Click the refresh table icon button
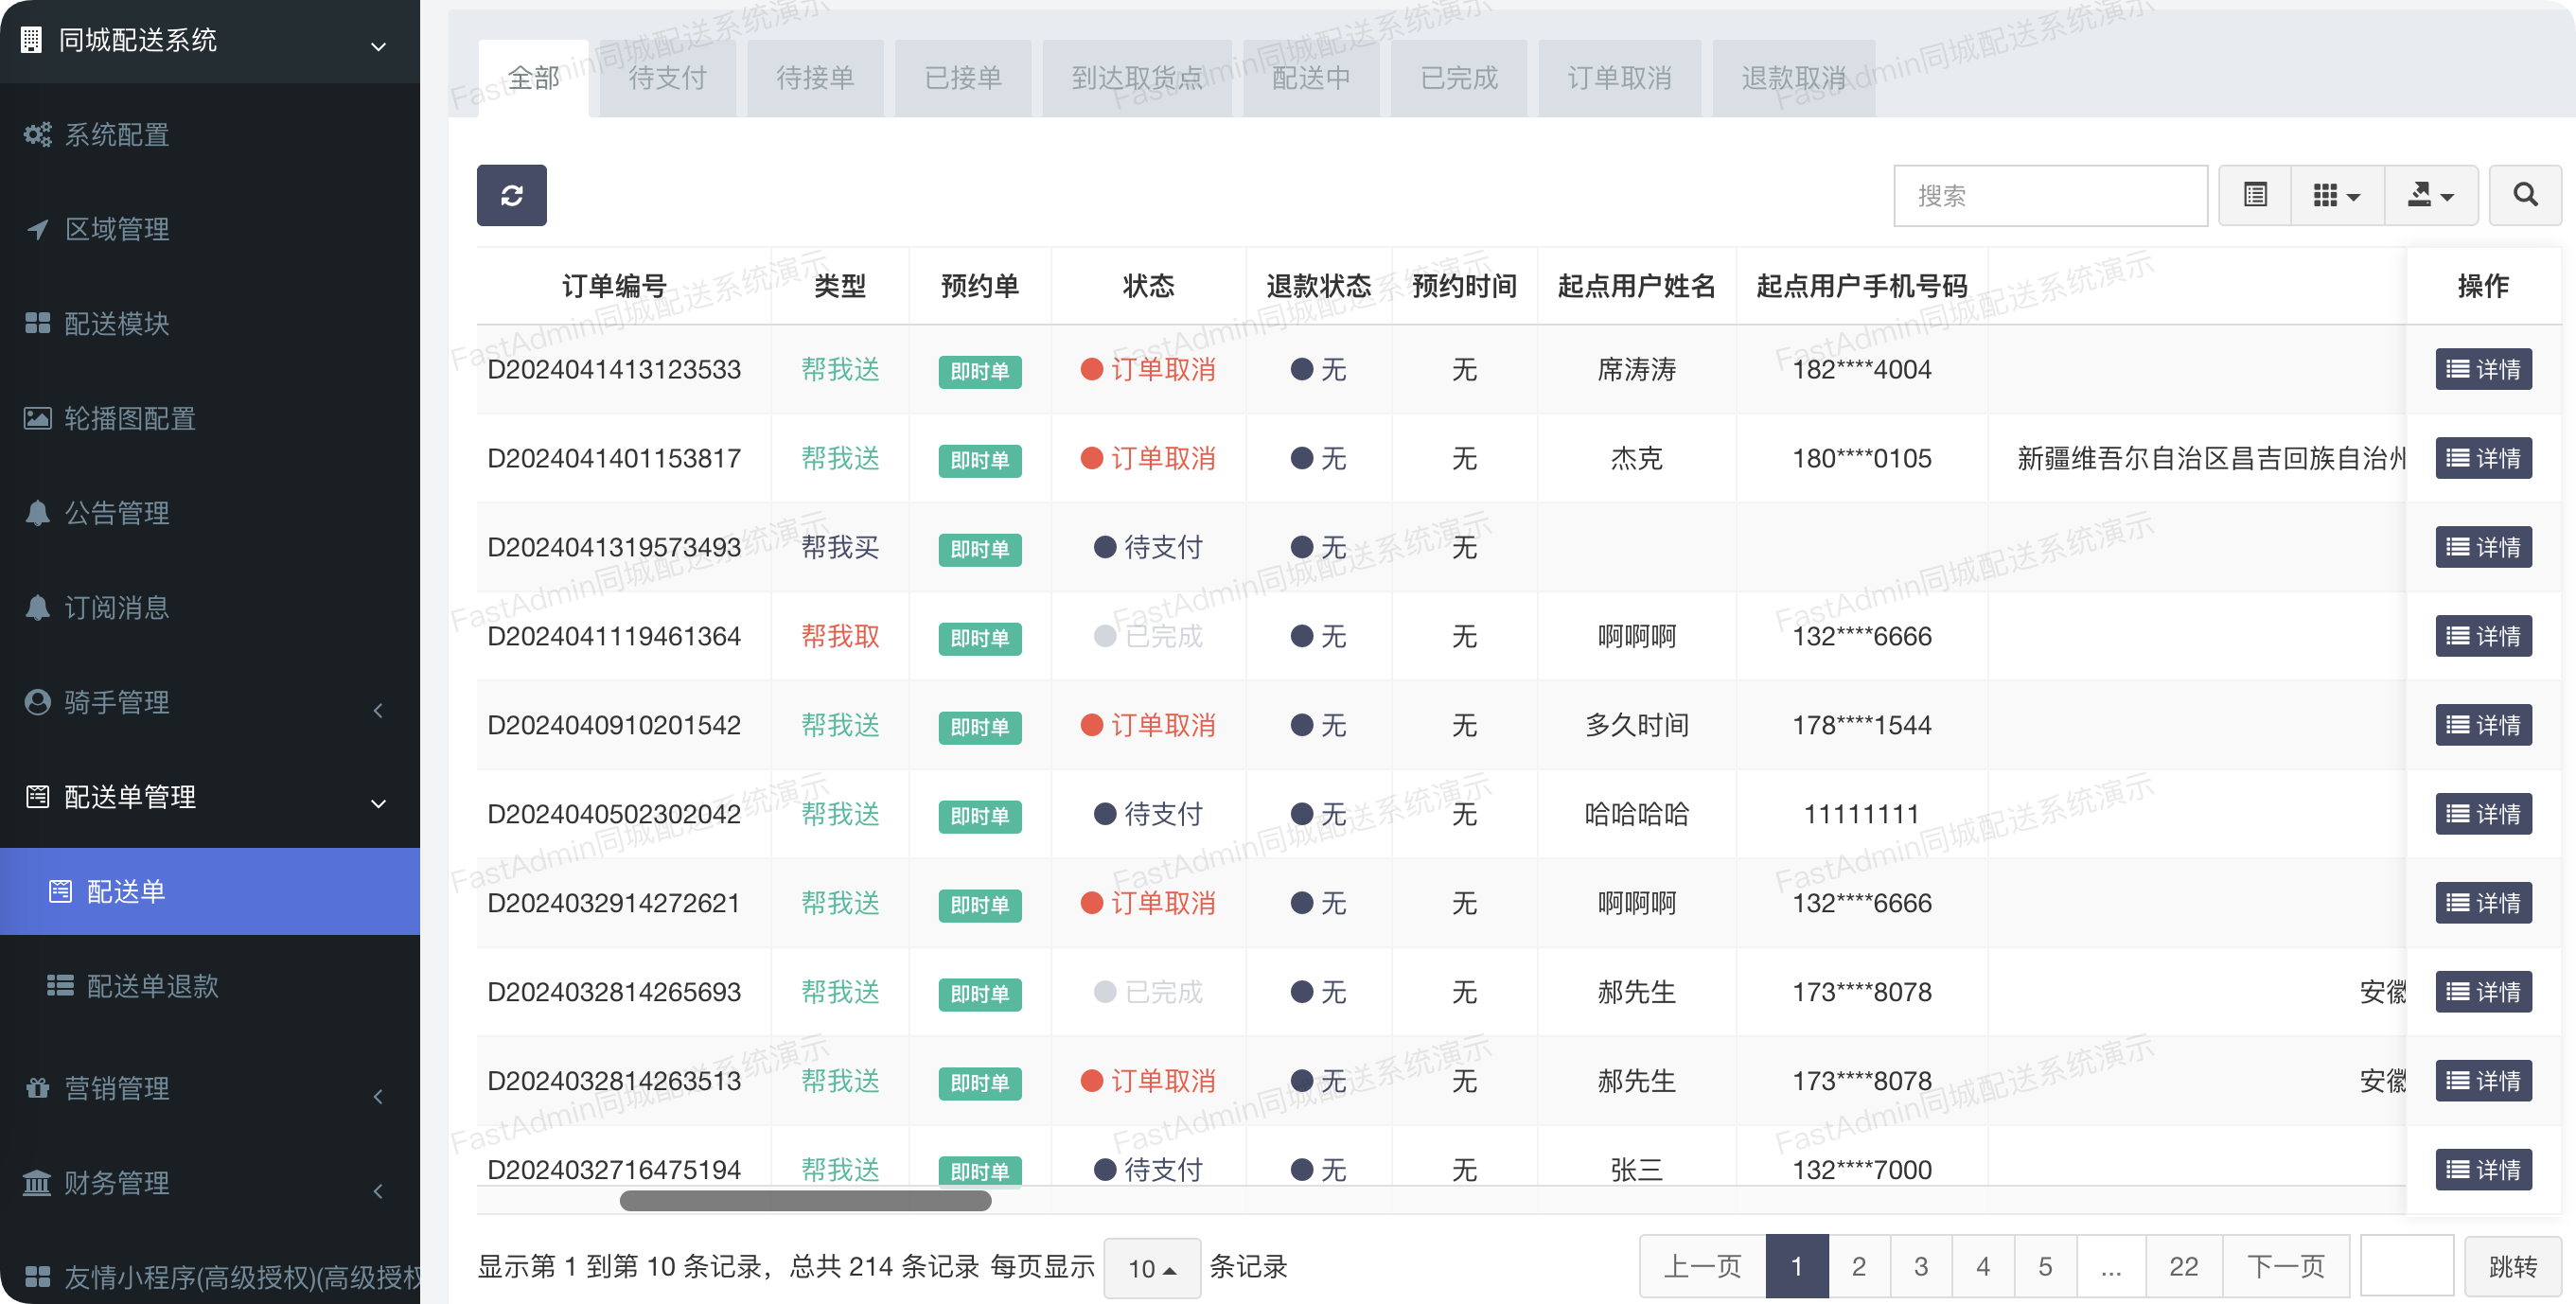 pos(511,195)
